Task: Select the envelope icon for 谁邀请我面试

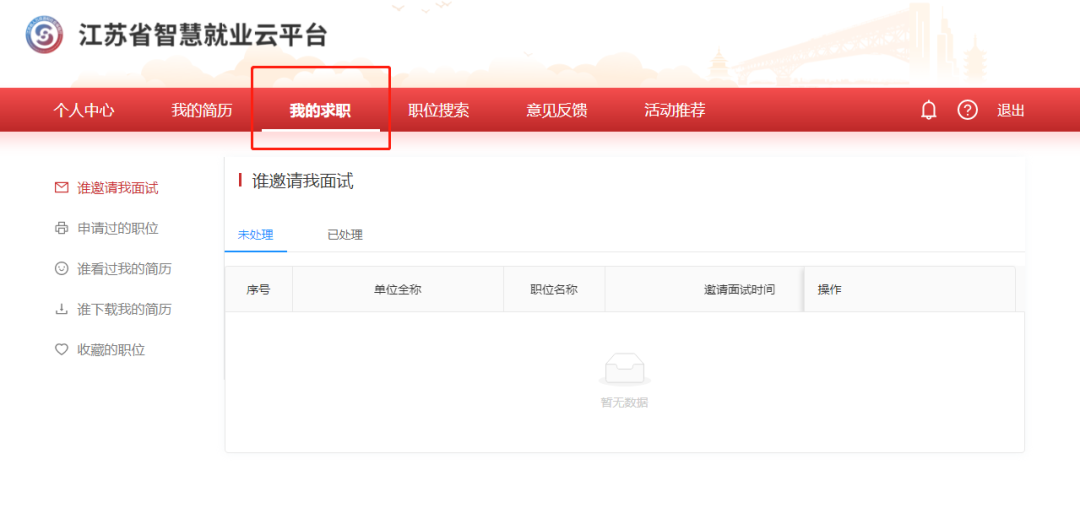Action: pos(61,188)
